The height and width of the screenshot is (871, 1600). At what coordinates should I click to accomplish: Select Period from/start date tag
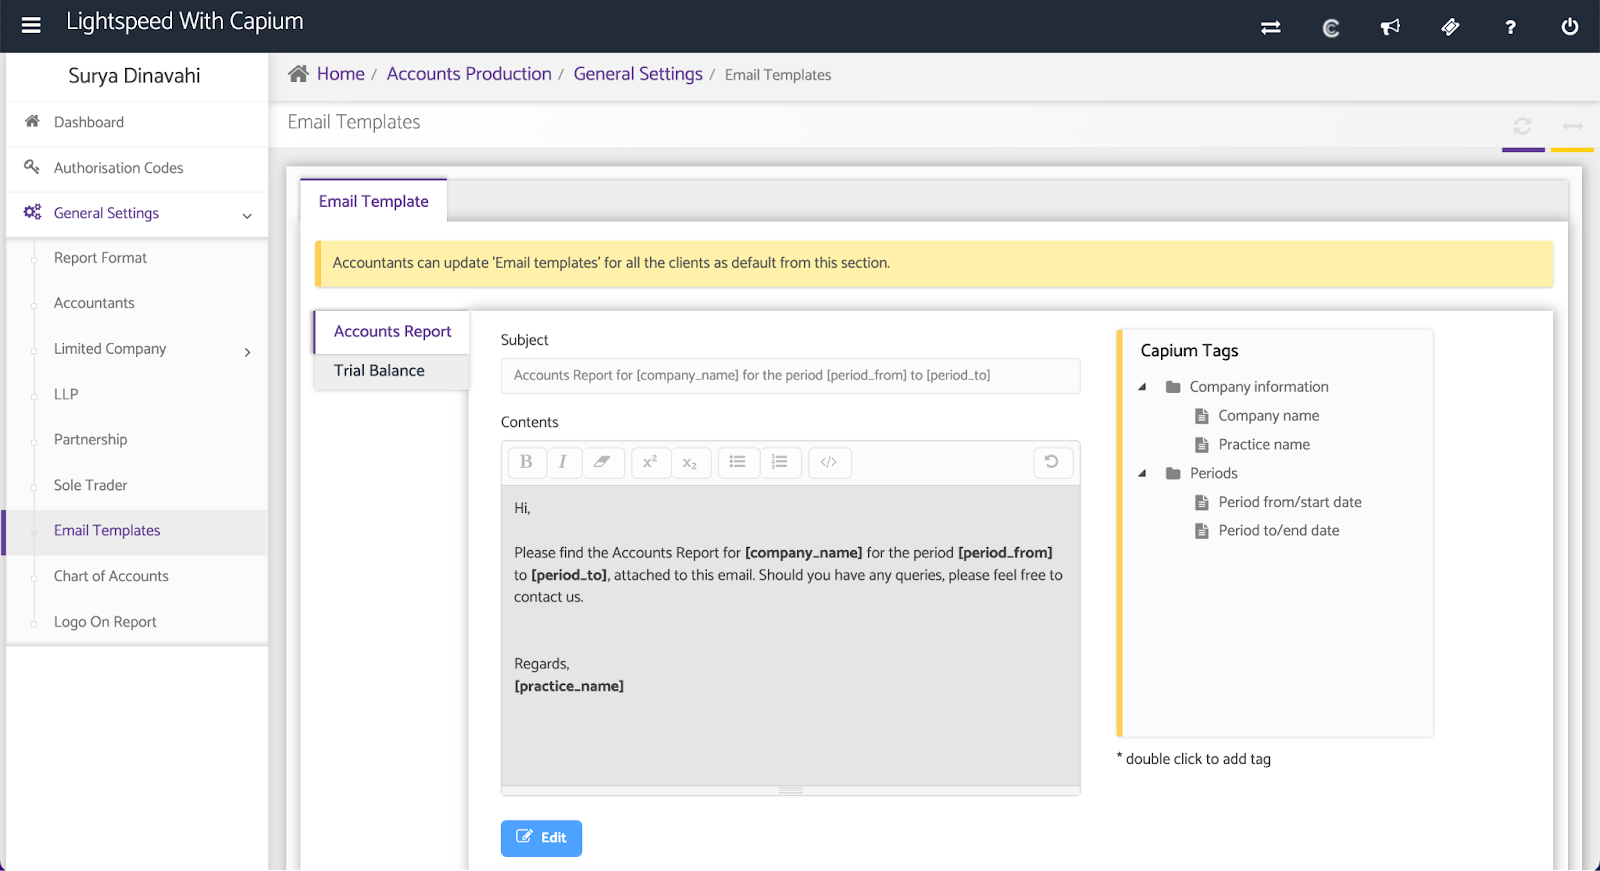pyautogui.click(x=1290, y=502)
